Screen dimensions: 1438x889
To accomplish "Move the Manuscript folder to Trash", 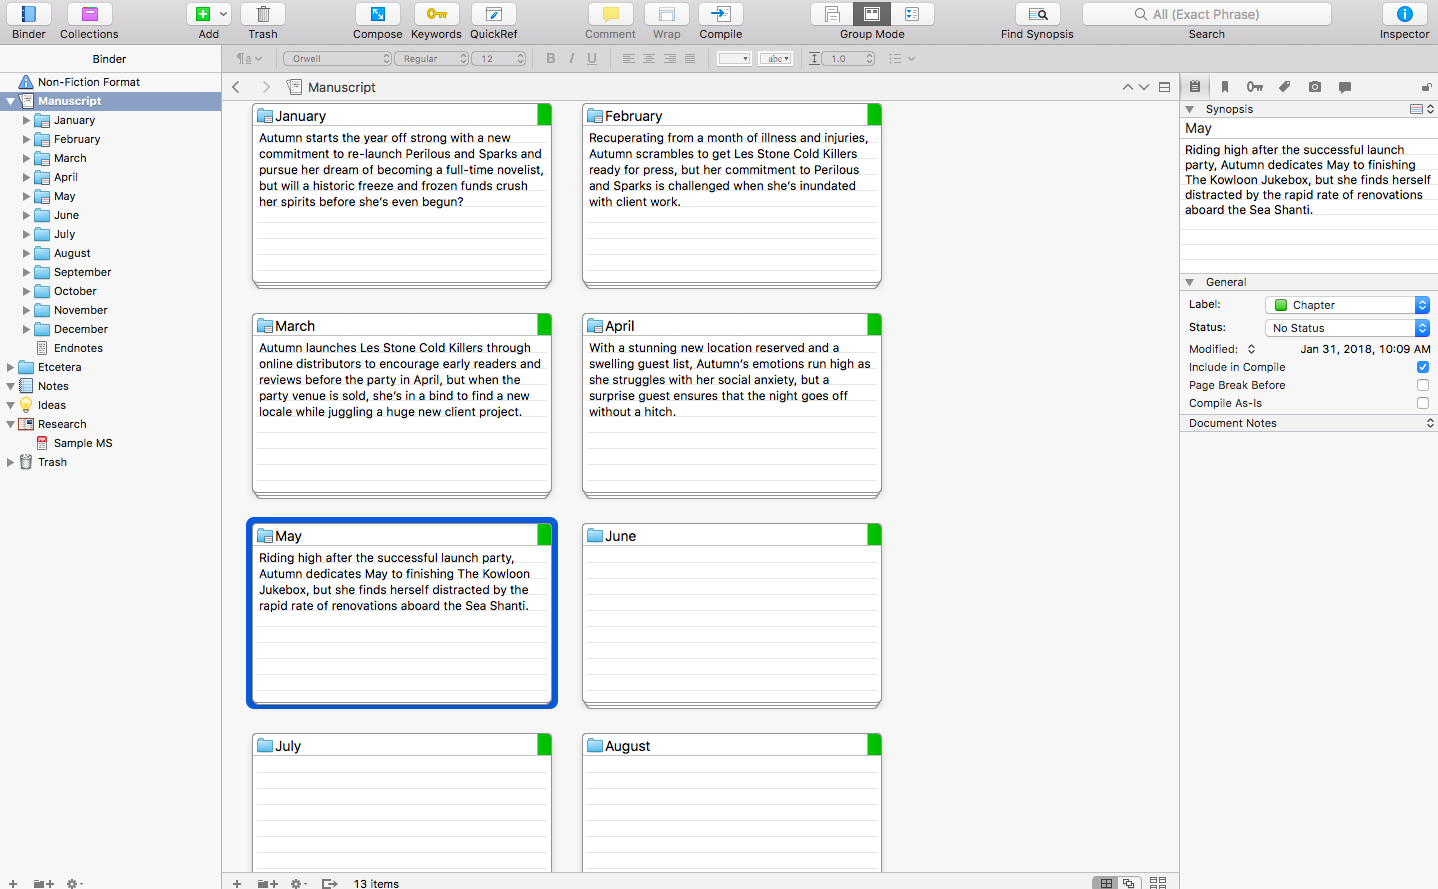I will (263, 14).
